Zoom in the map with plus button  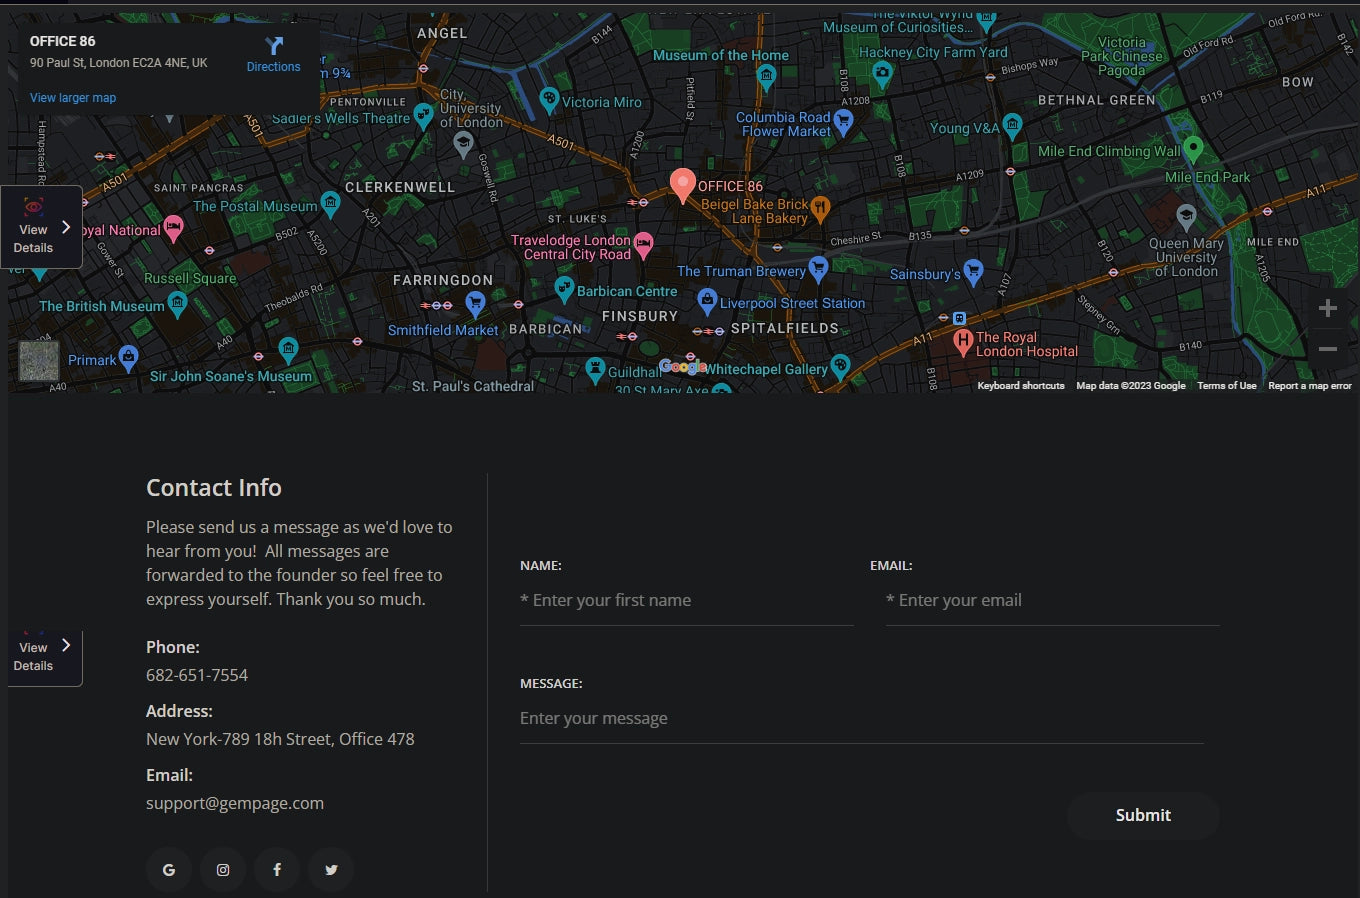1328,308
